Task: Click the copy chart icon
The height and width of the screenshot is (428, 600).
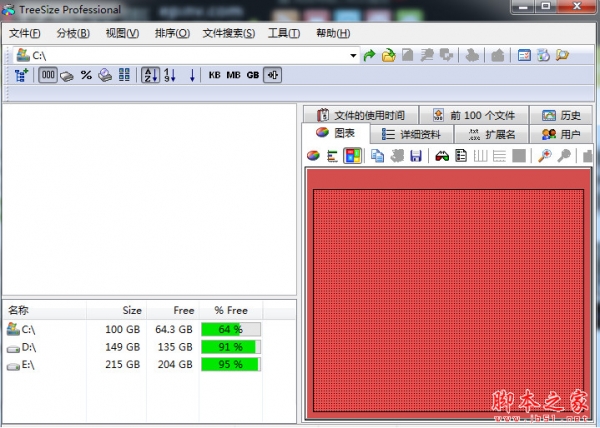Action: click(x=377, y=156)
